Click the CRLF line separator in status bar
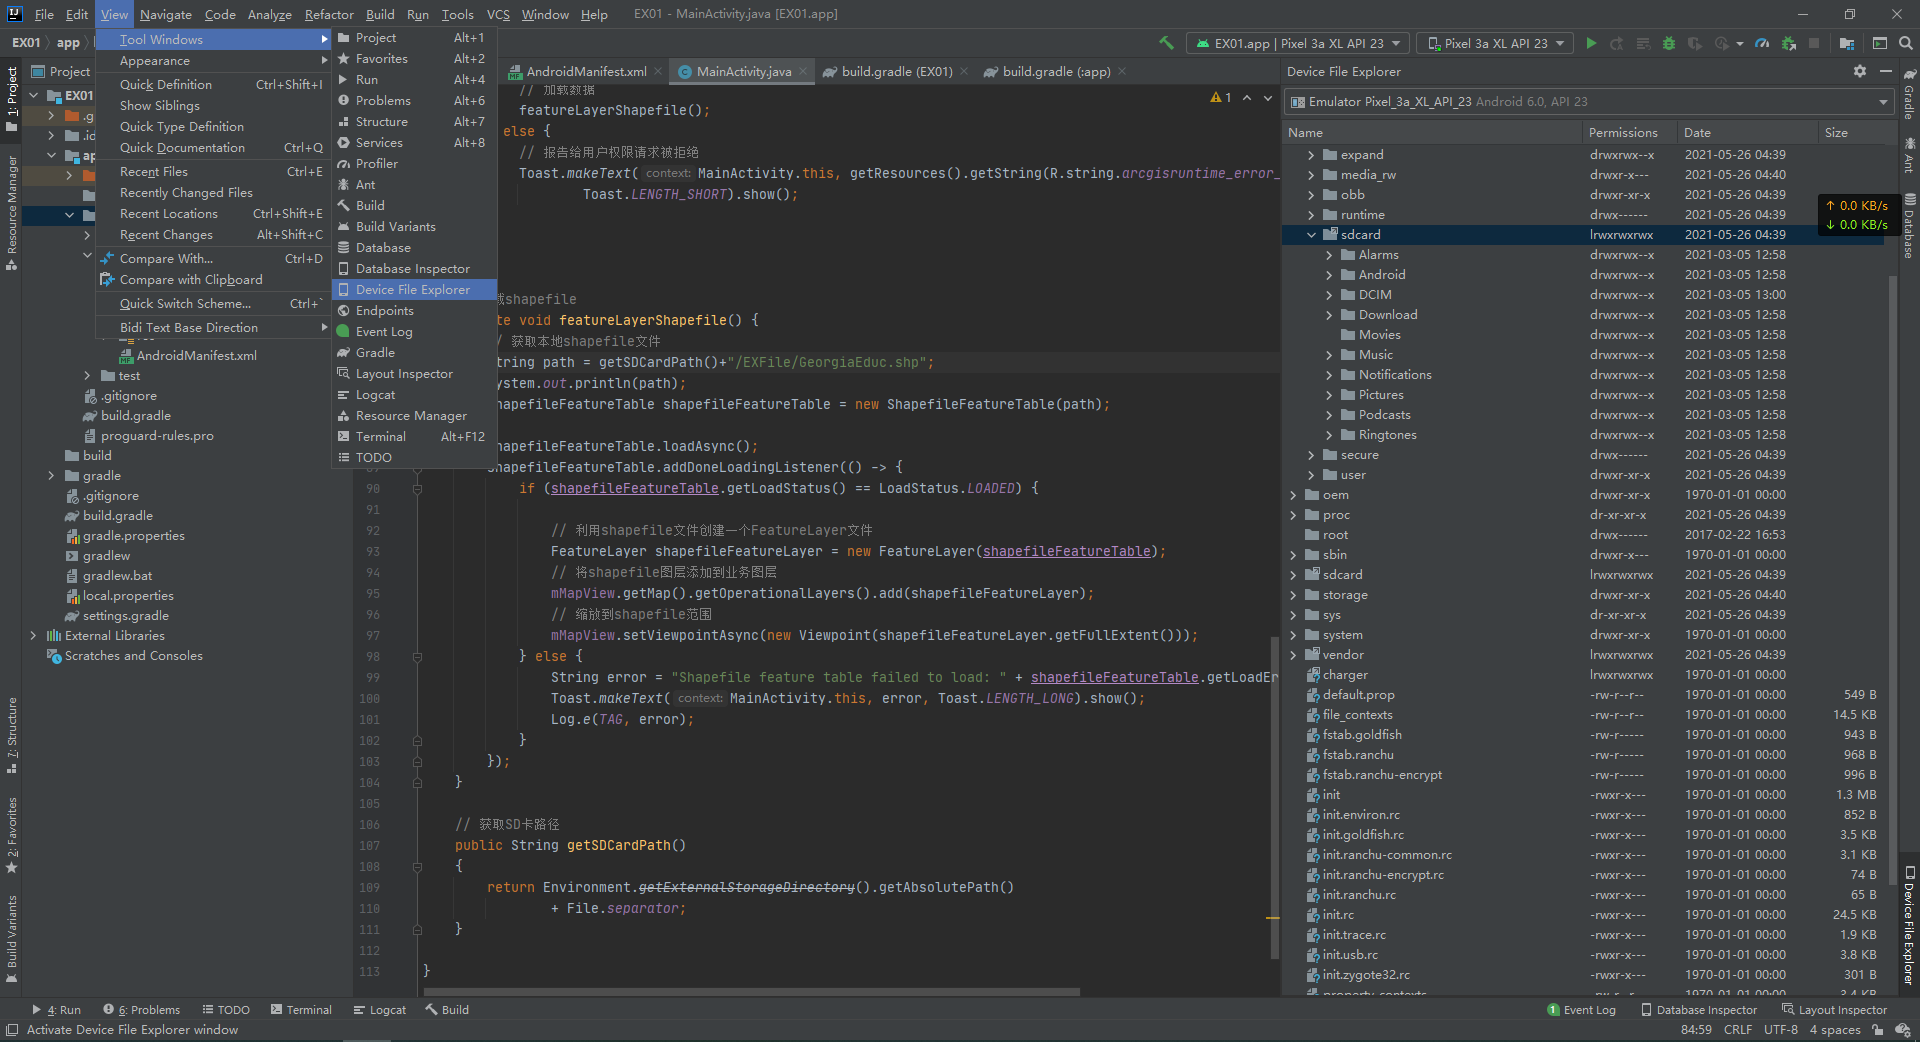This screenshot has height=1042, width=1920. pos(1738,1030)
